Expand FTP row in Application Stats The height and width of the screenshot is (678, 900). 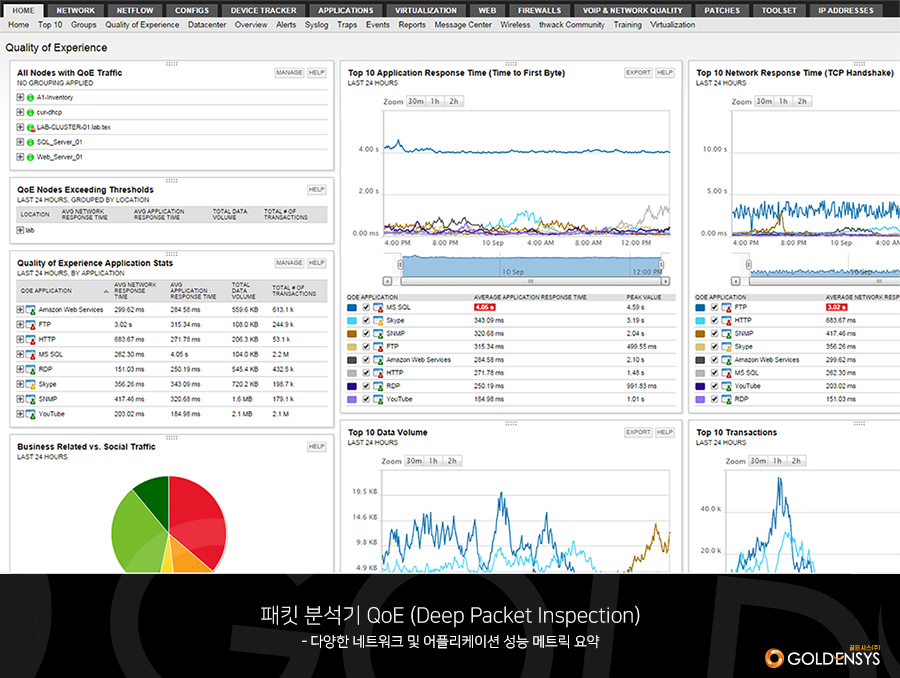tap(20, 325)
